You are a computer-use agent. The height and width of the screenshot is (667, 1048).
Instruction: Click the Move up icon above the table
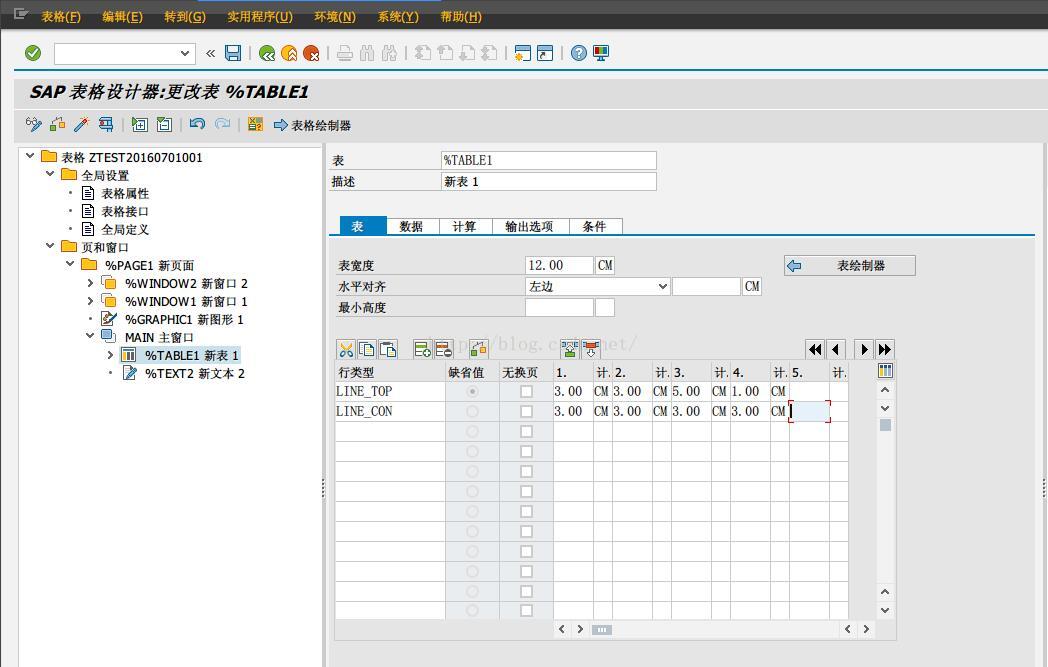pyautogui.click(x=569, y=349)
